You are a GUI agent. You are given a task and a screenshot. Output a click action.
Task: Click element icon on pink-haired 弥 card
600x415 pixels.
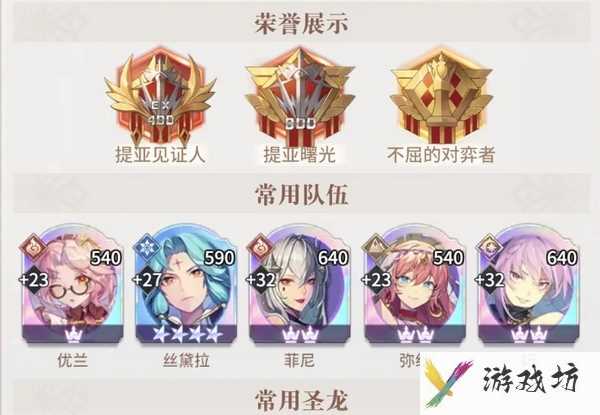tap(375, 246)
